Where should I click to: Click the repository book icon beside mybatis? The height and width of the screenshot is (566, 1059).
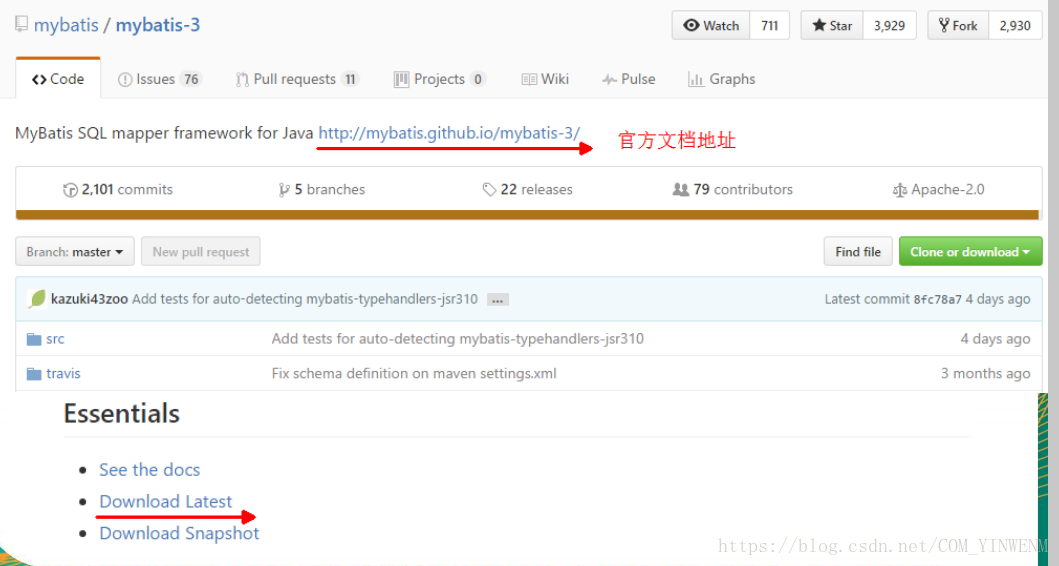[x=22, y=25]
